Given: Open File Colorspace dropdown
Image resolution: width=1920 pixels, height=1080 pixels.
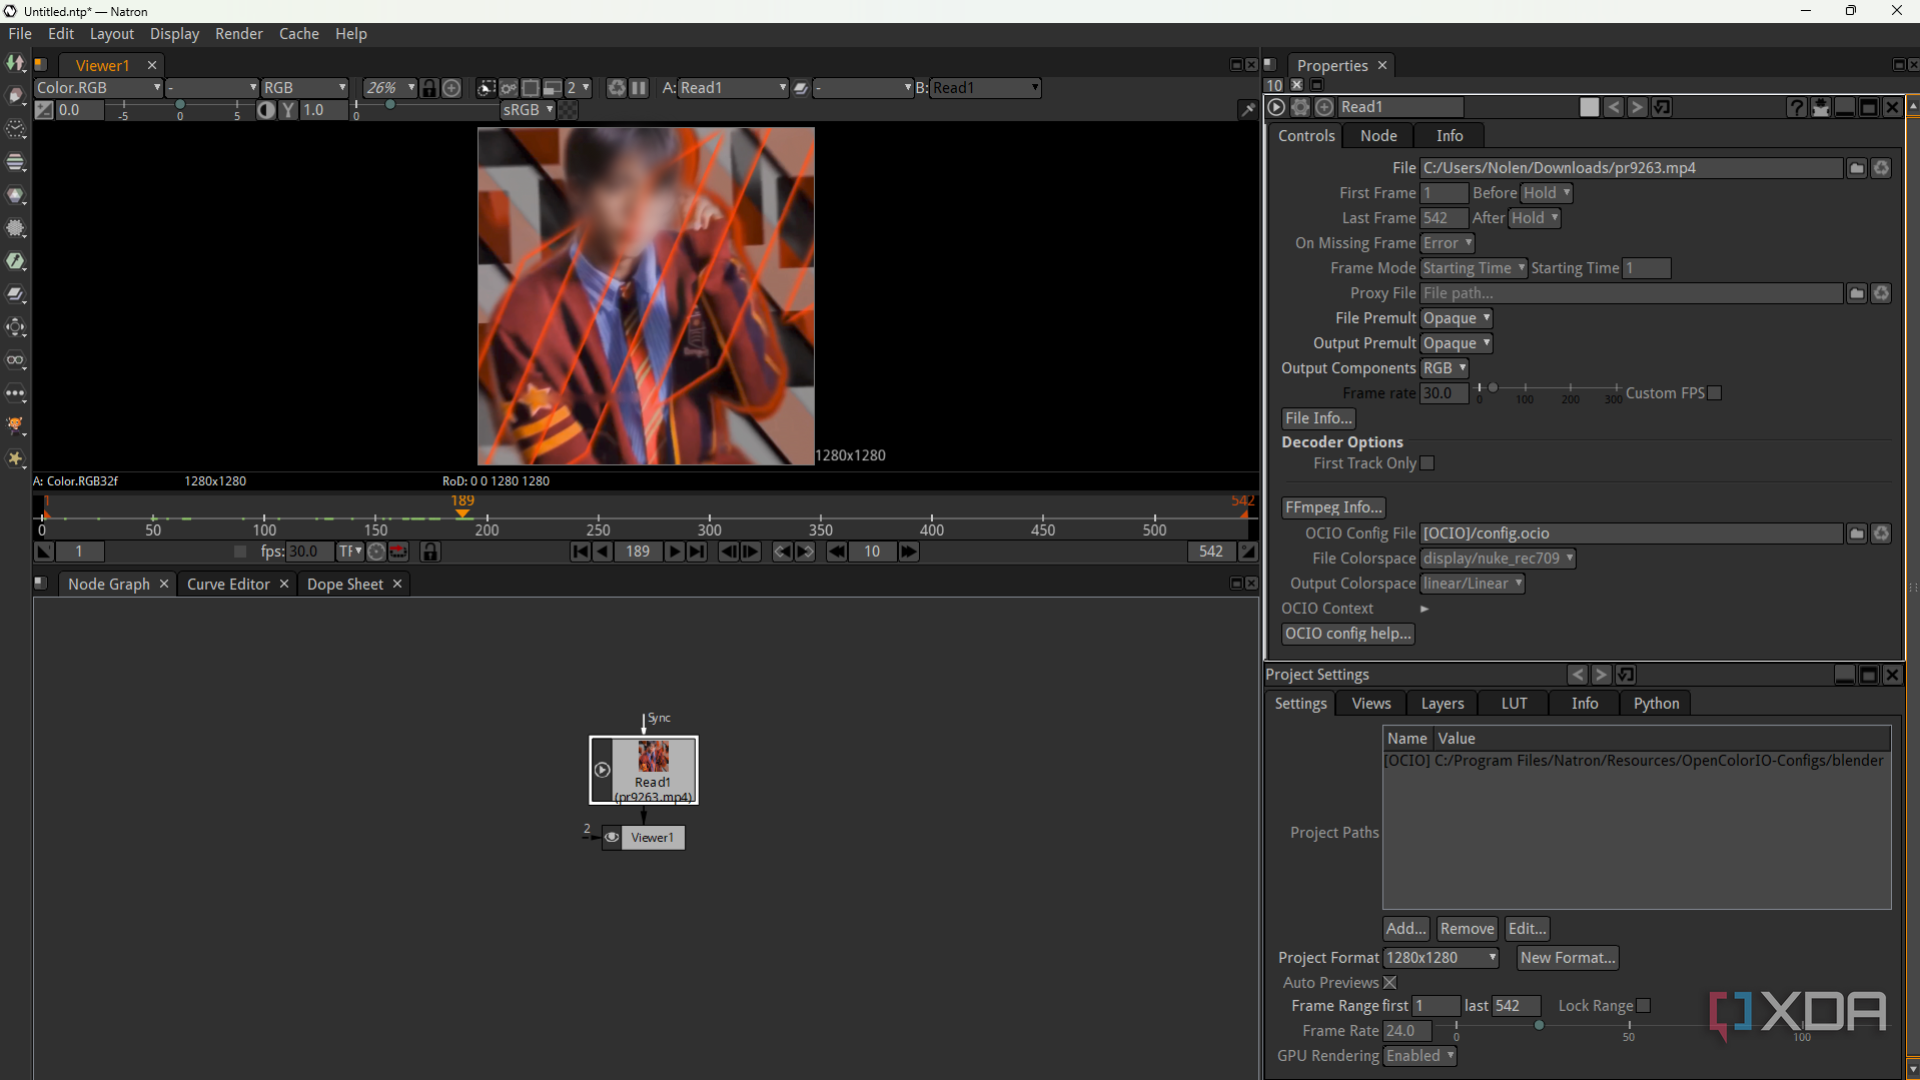Looking at the screenshot, I should pos(1498,559).
